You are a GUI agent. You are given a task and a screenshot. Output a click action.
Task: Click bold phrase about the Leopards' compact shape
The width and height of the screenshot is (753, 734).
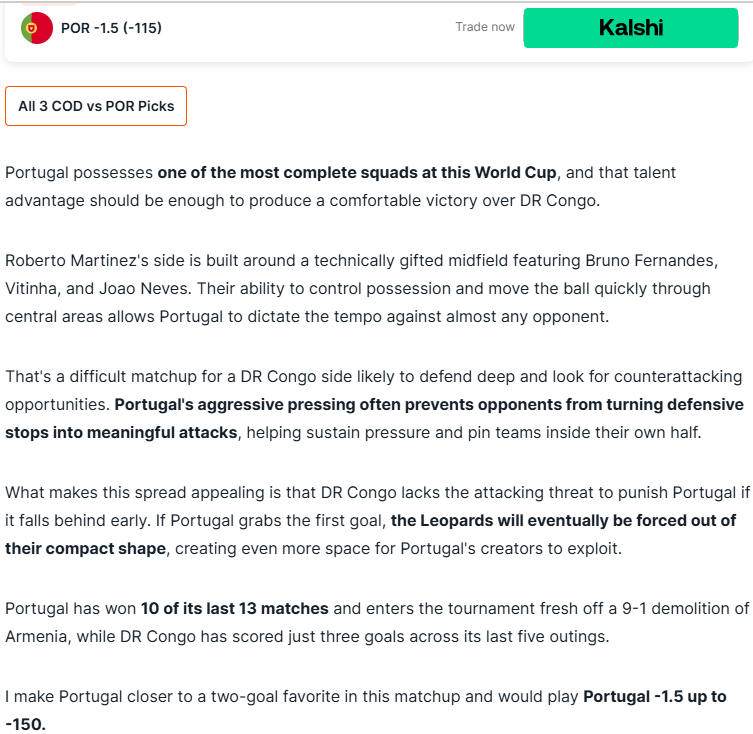[x=371, y=534]
